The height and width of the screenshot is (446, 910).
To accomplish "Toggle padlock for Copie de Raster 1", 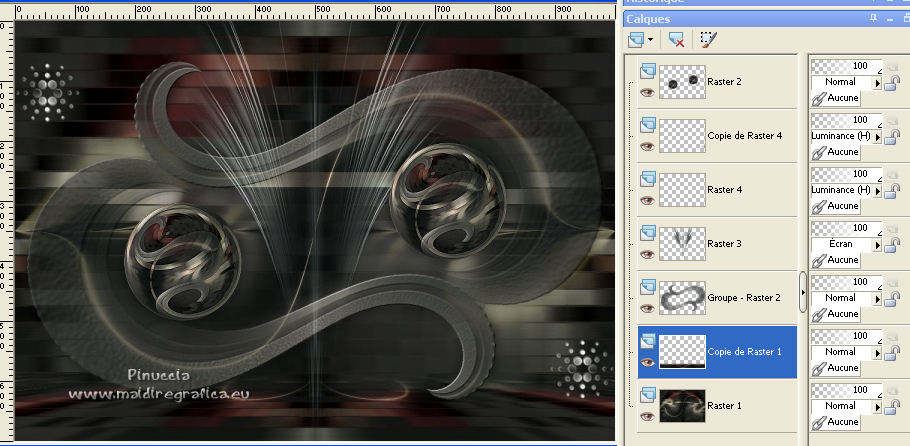I will click(892, 354).
